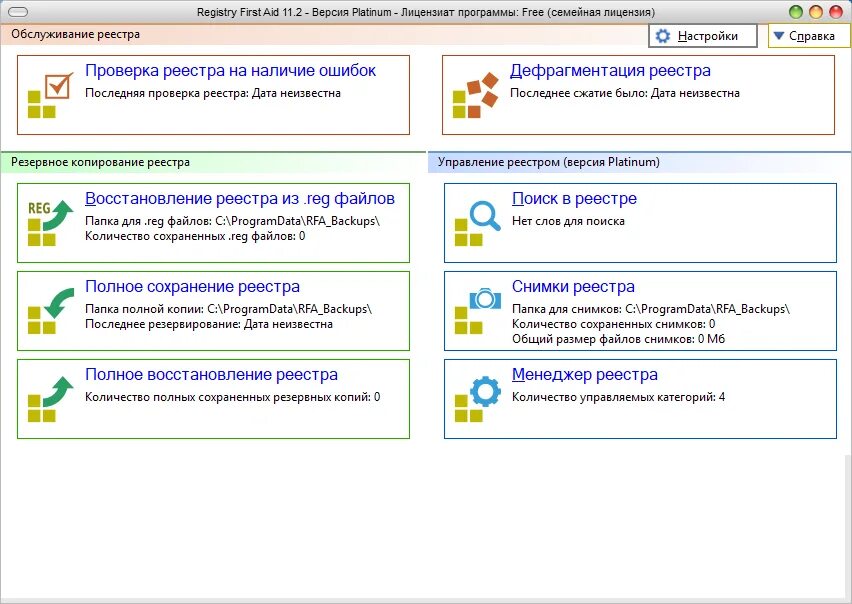Click 'Папка для снимков' path text
This screenshot has width=852, height=604.
coord(651,309)
